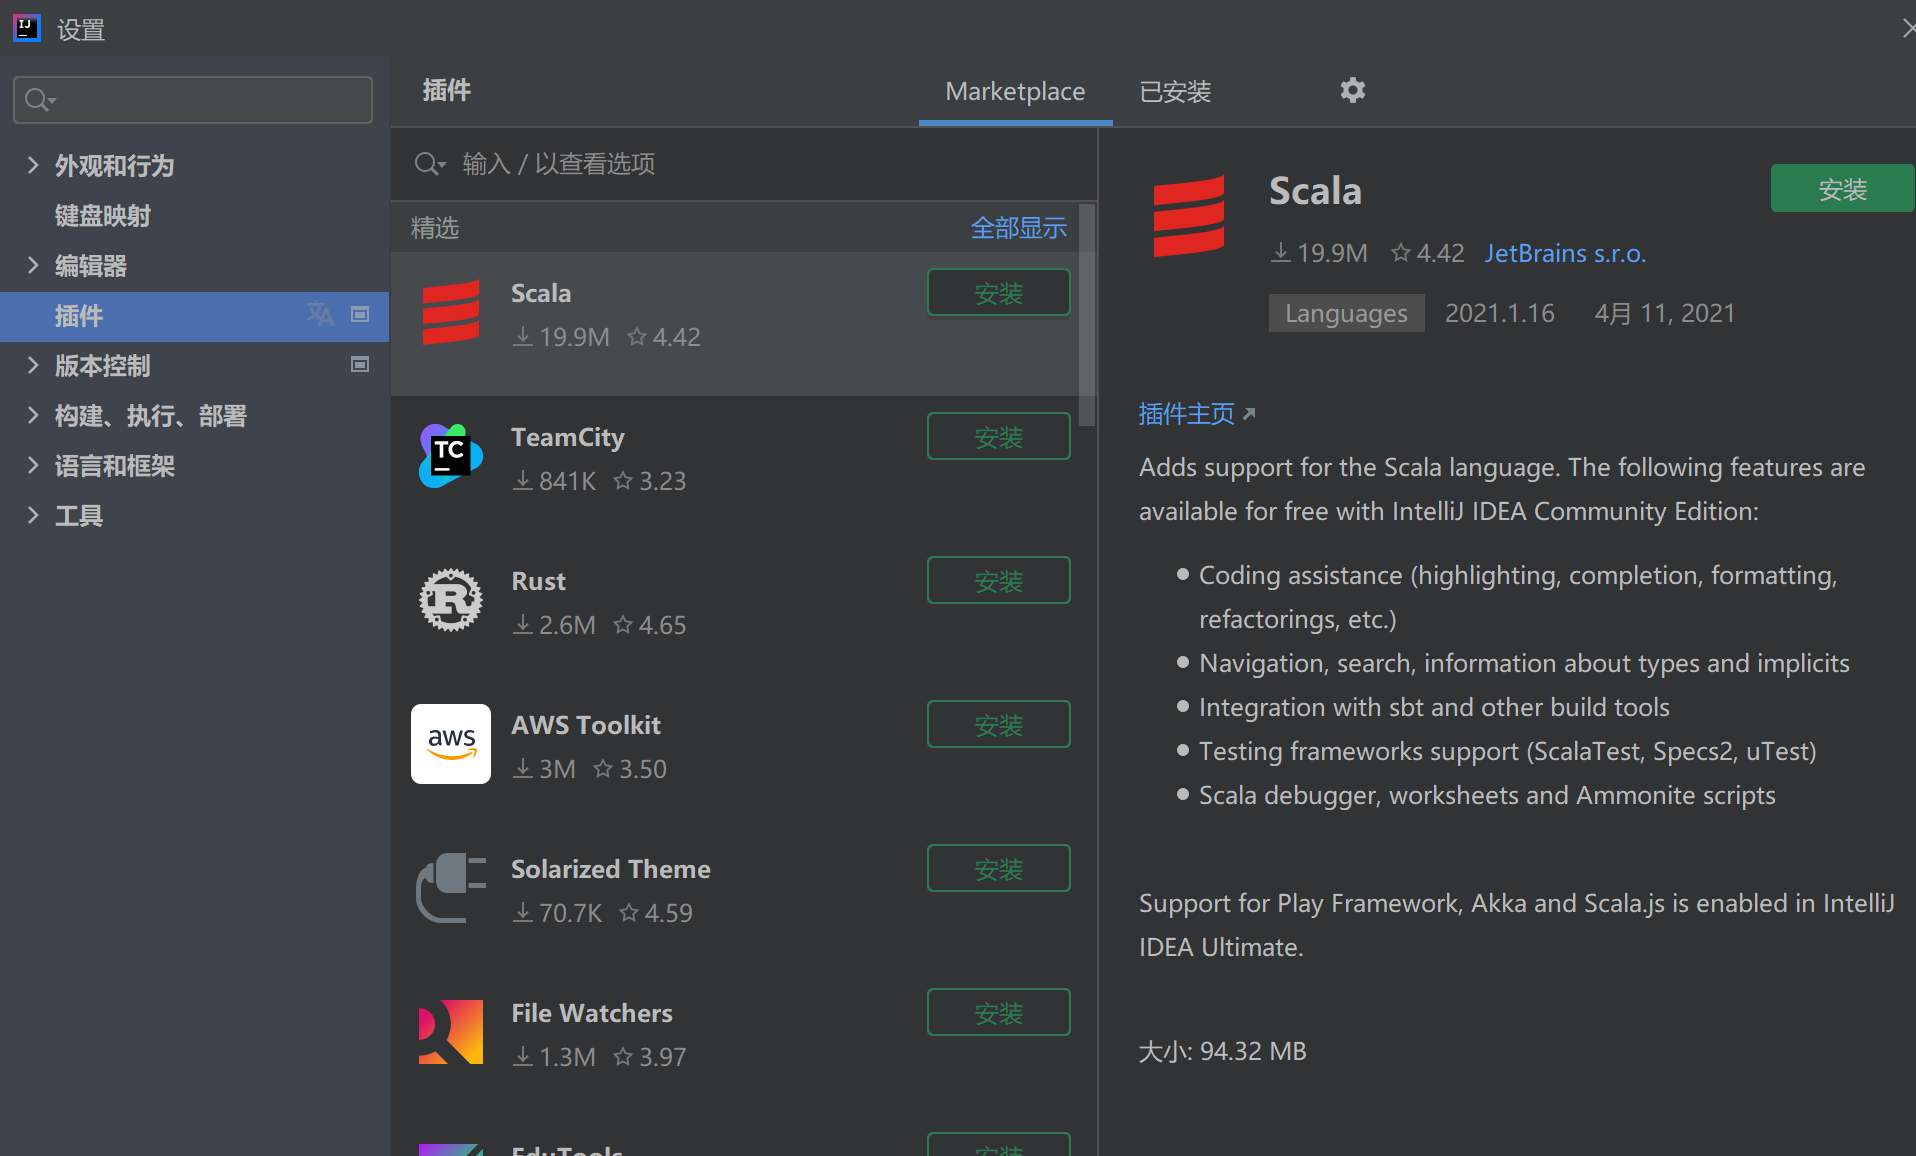The image size is (1916, 1156).
Task: Install the Rust plugin
Action: (x=998, y=581)
